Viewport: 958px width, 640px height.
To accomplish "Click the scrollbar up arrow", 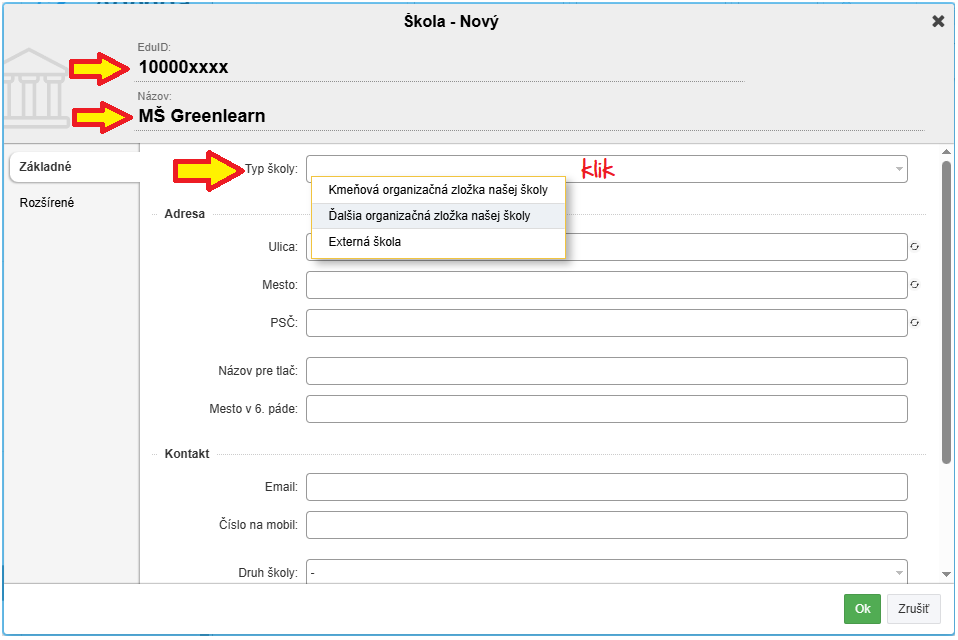I will click(946, 152).
